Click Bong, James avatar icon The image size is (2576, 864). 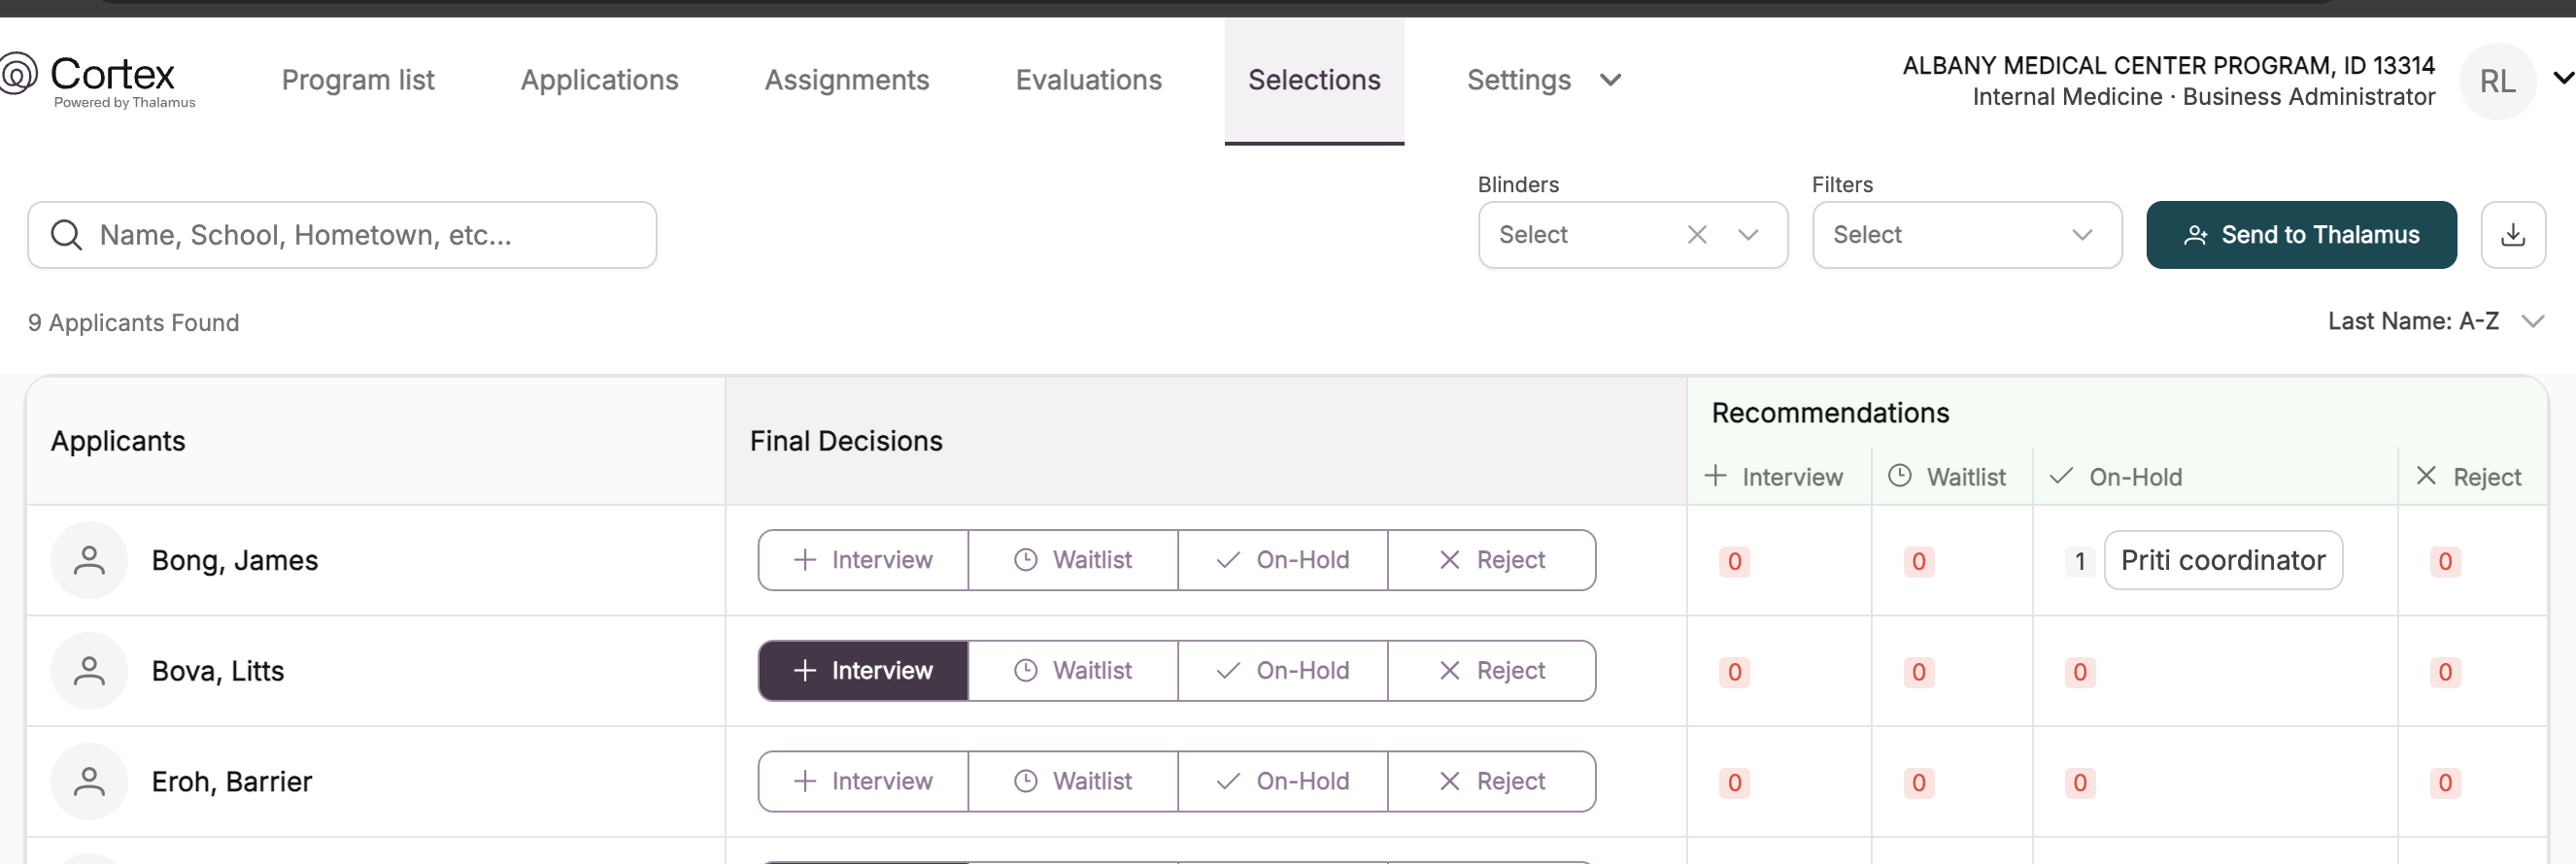pyautogui.click(x=89, y=560)
